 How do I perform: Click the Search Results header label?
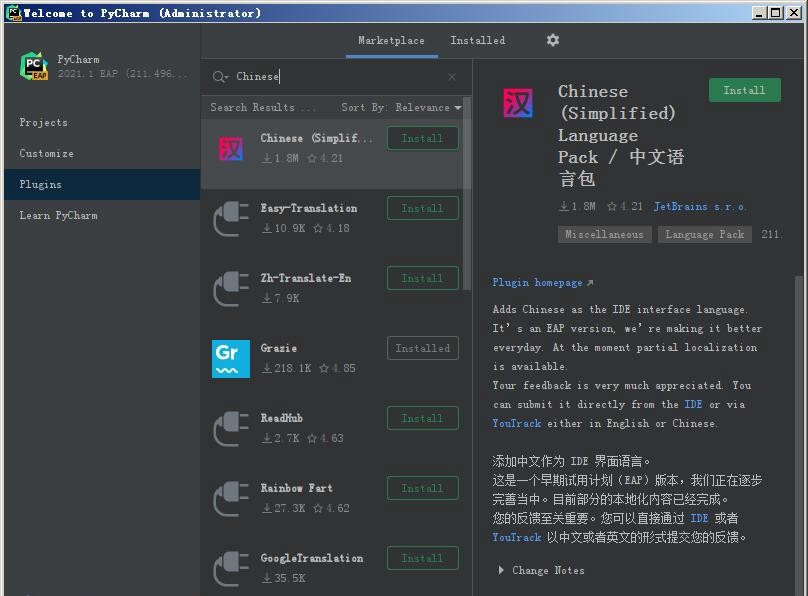(252, 108)
